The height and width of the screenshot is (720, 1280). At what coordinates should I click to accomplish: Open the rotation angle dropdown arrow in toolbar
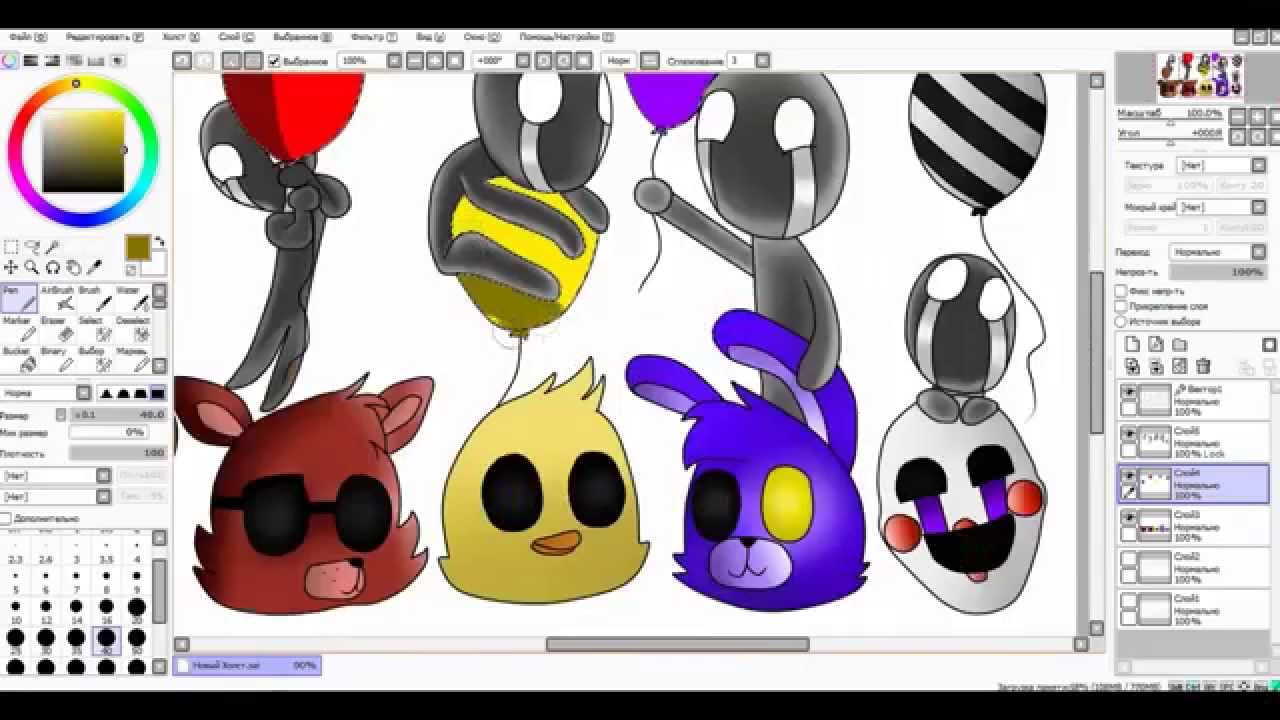[x=524, y=61]
